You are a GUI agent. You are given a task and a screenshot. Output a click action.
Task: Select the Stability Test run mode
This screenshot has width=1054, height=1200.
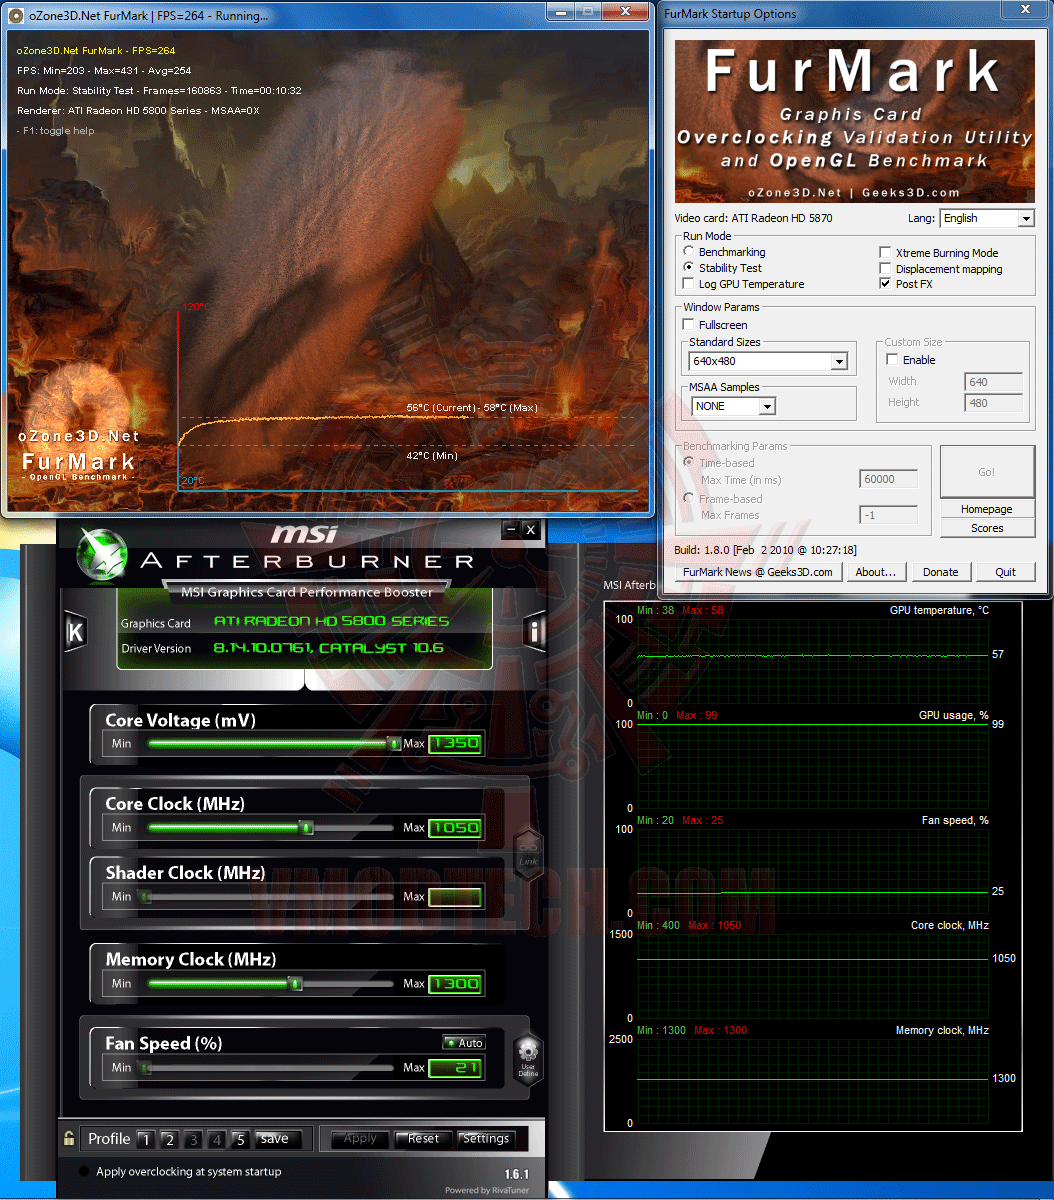click(689, 268)
